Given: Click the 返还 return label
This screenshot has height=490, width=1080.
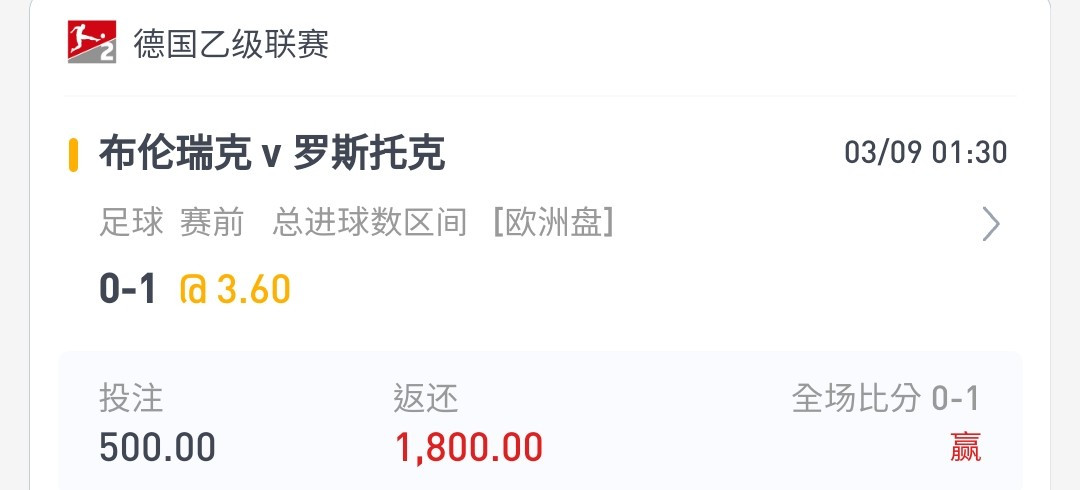Looking at the screenshot, I should point(426,398).
